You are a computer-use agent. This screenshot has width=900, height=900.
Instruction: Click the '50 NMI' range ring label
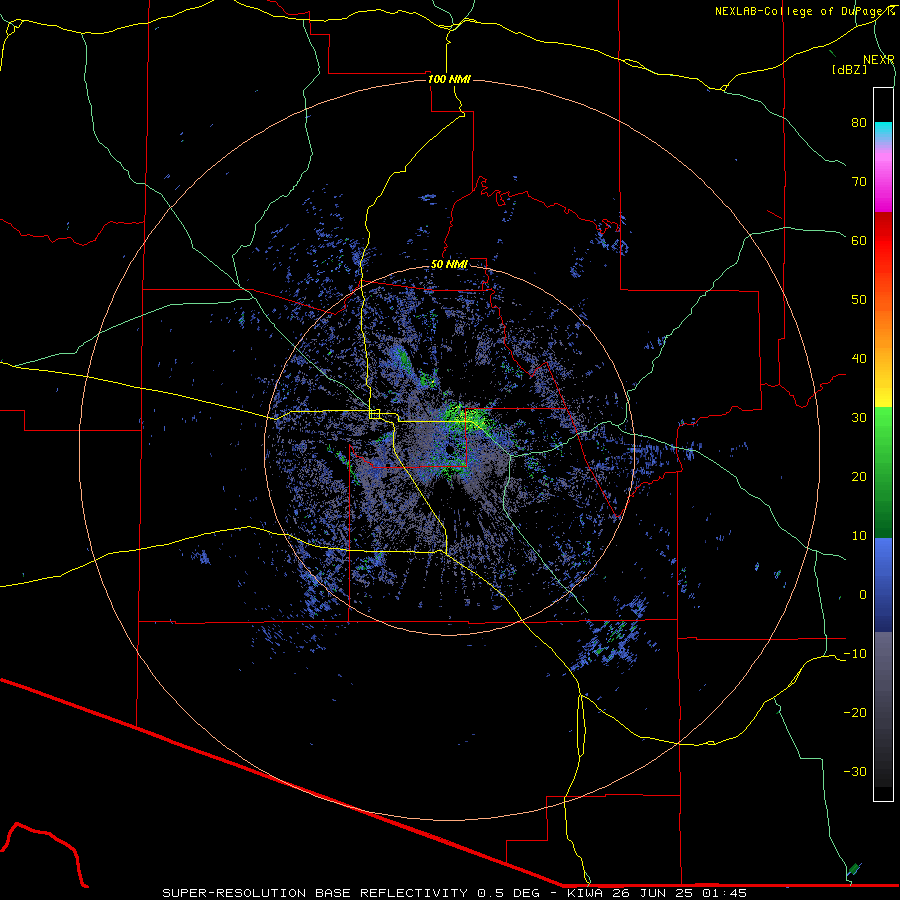click(449, 265)
